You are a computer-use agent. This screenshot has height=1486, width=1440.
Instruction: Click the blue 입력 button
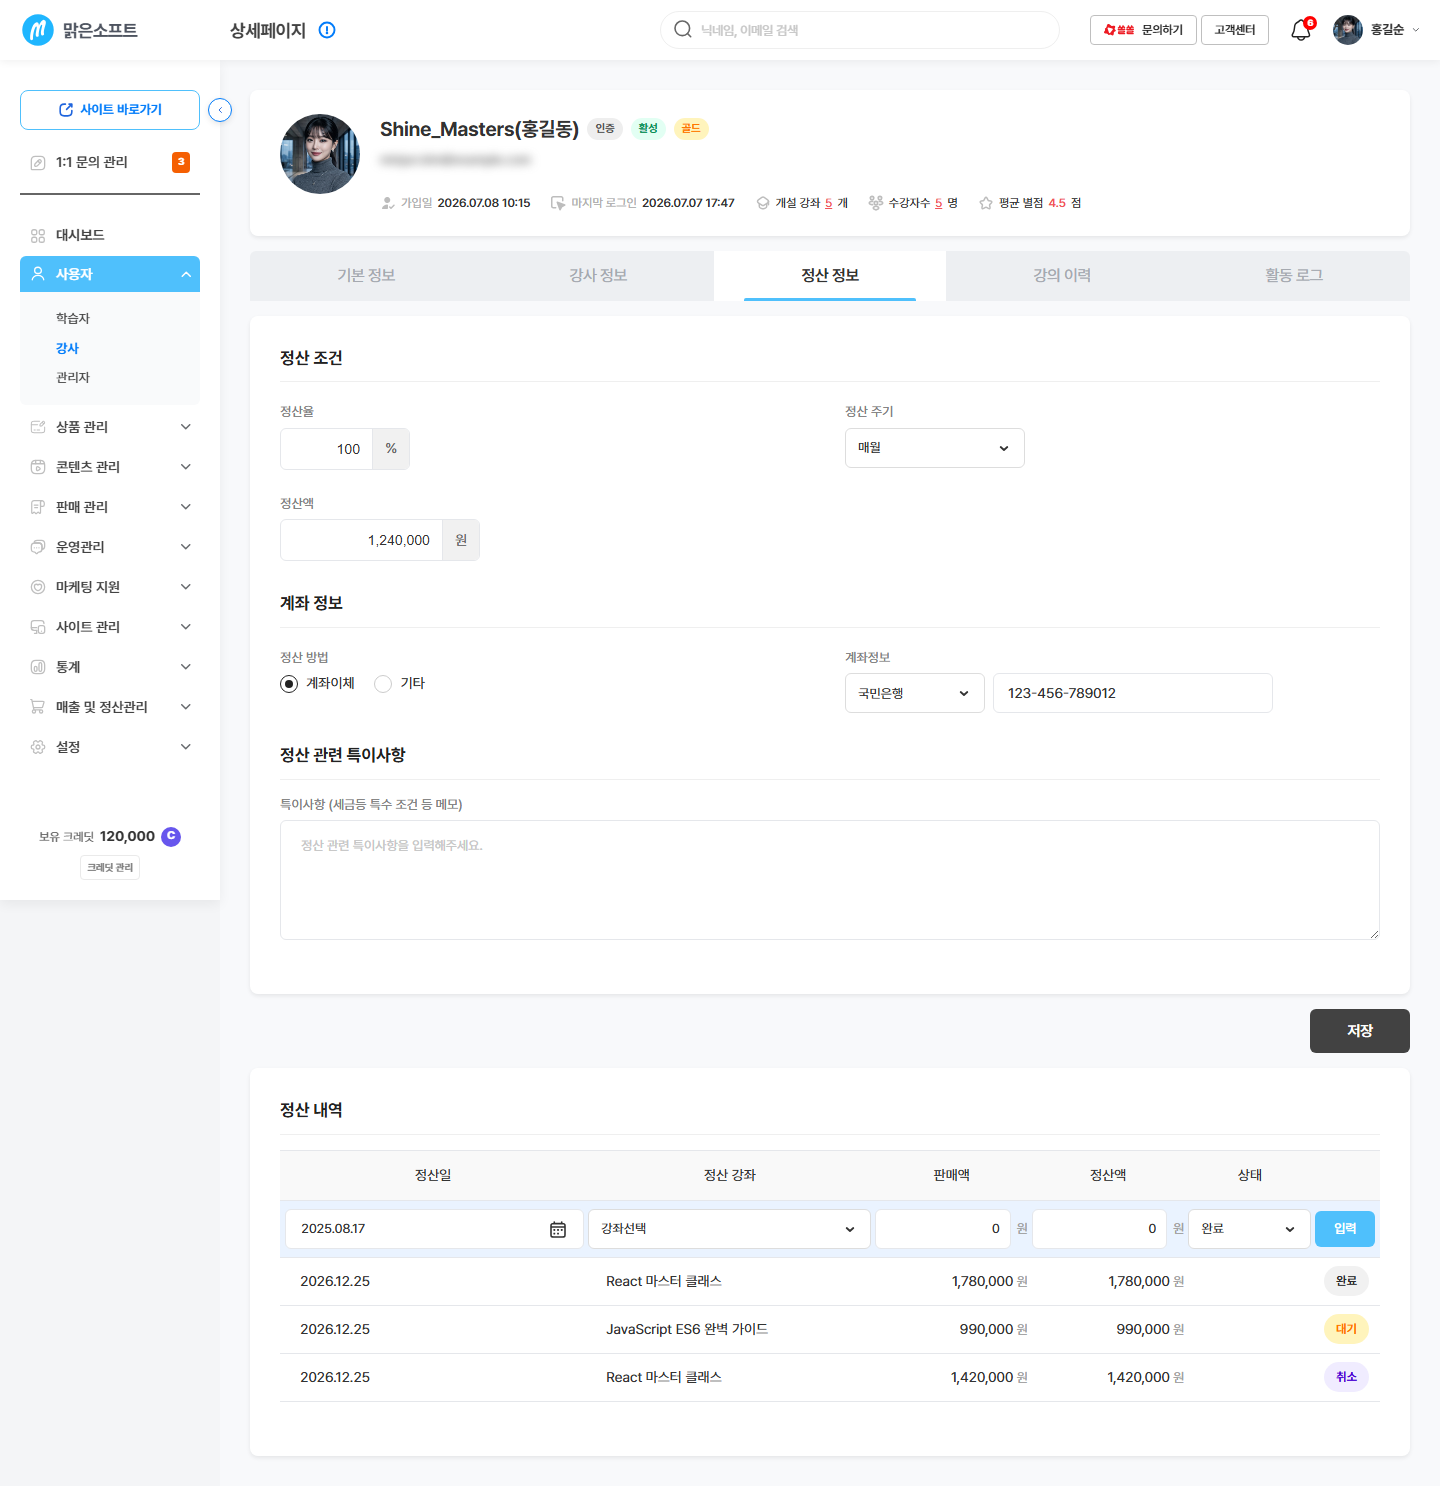pos(1345,1229)
